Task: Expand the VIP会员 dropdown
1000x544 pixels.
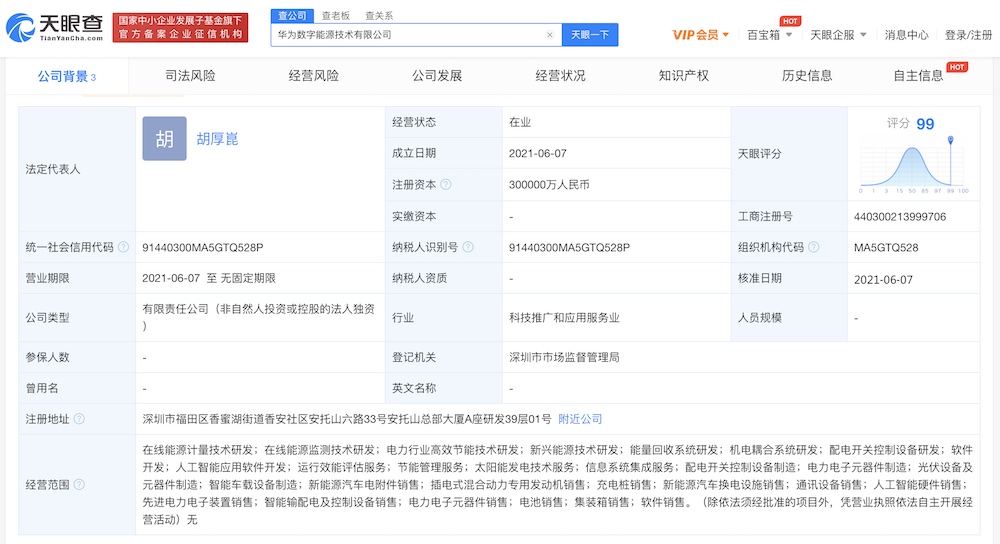Action: pos(700,35)
